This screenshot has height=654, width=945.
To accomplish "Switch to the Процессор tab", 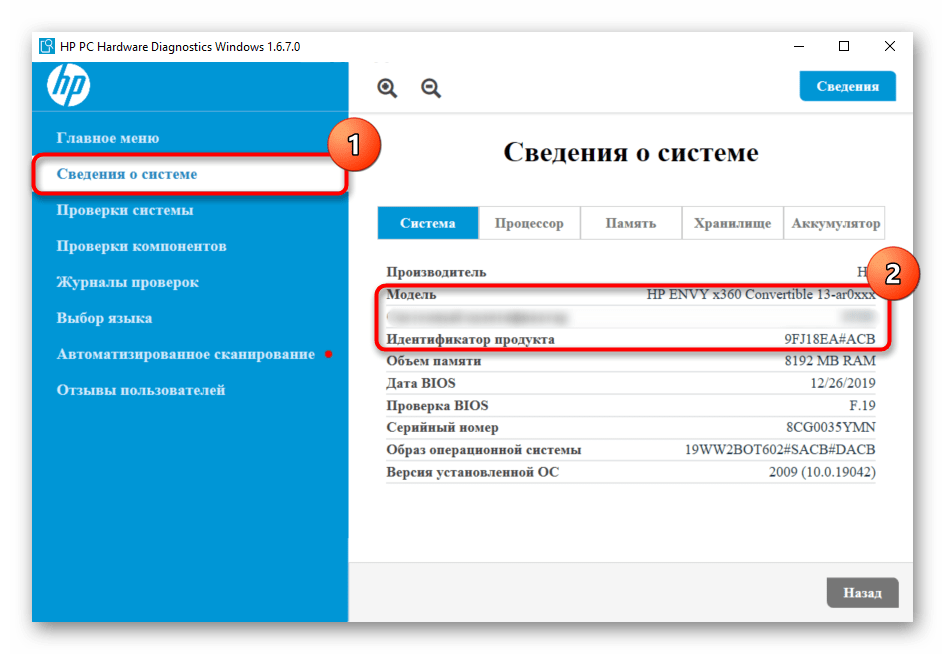I will (529, 223).
